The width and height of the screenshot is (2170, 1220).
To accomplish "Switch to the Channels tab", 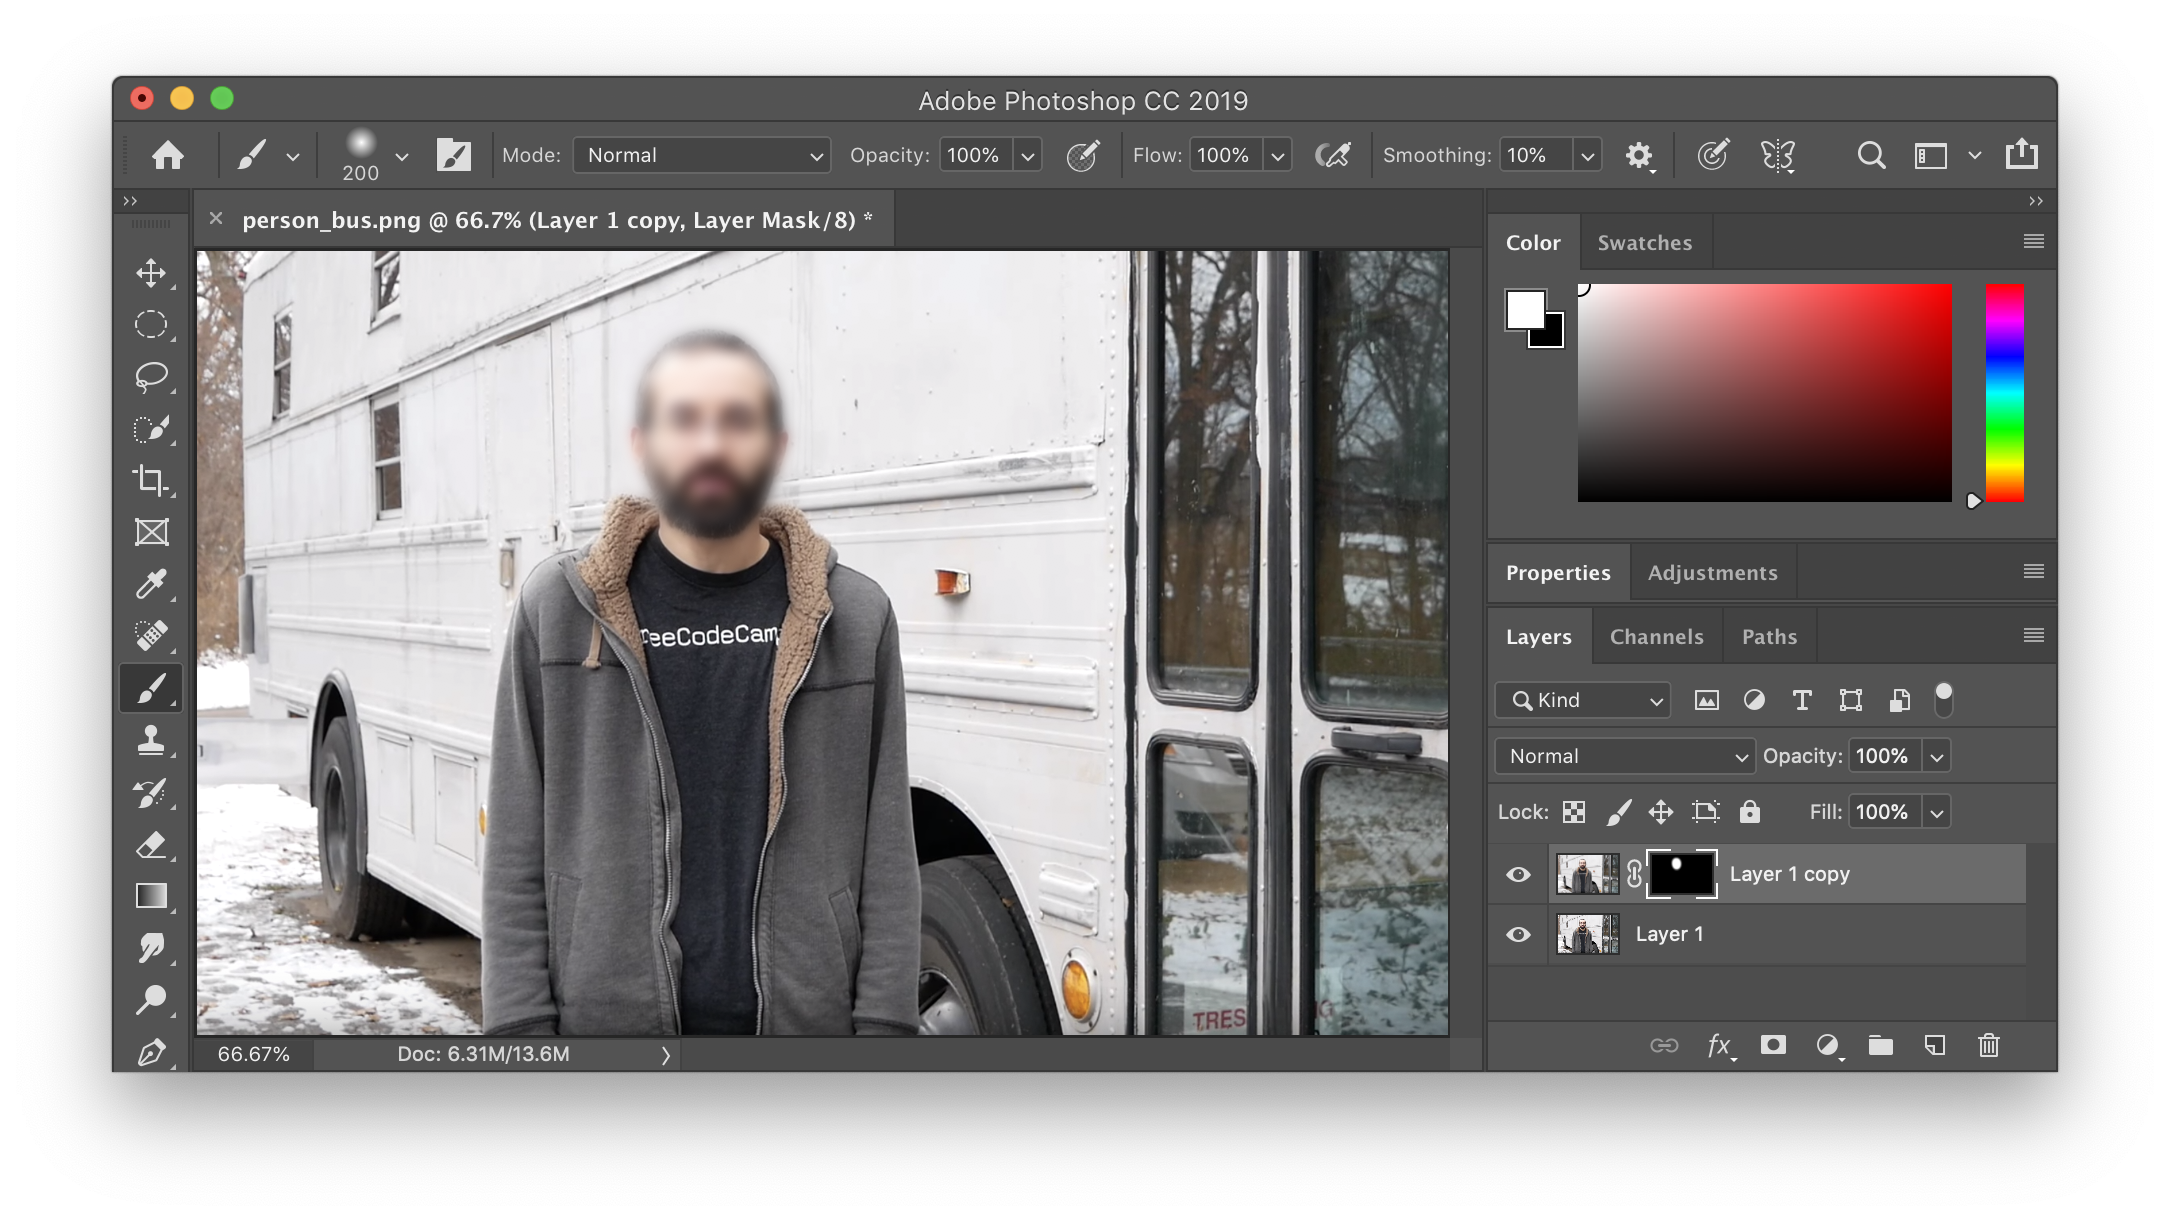I will [x=1657, y=636].
